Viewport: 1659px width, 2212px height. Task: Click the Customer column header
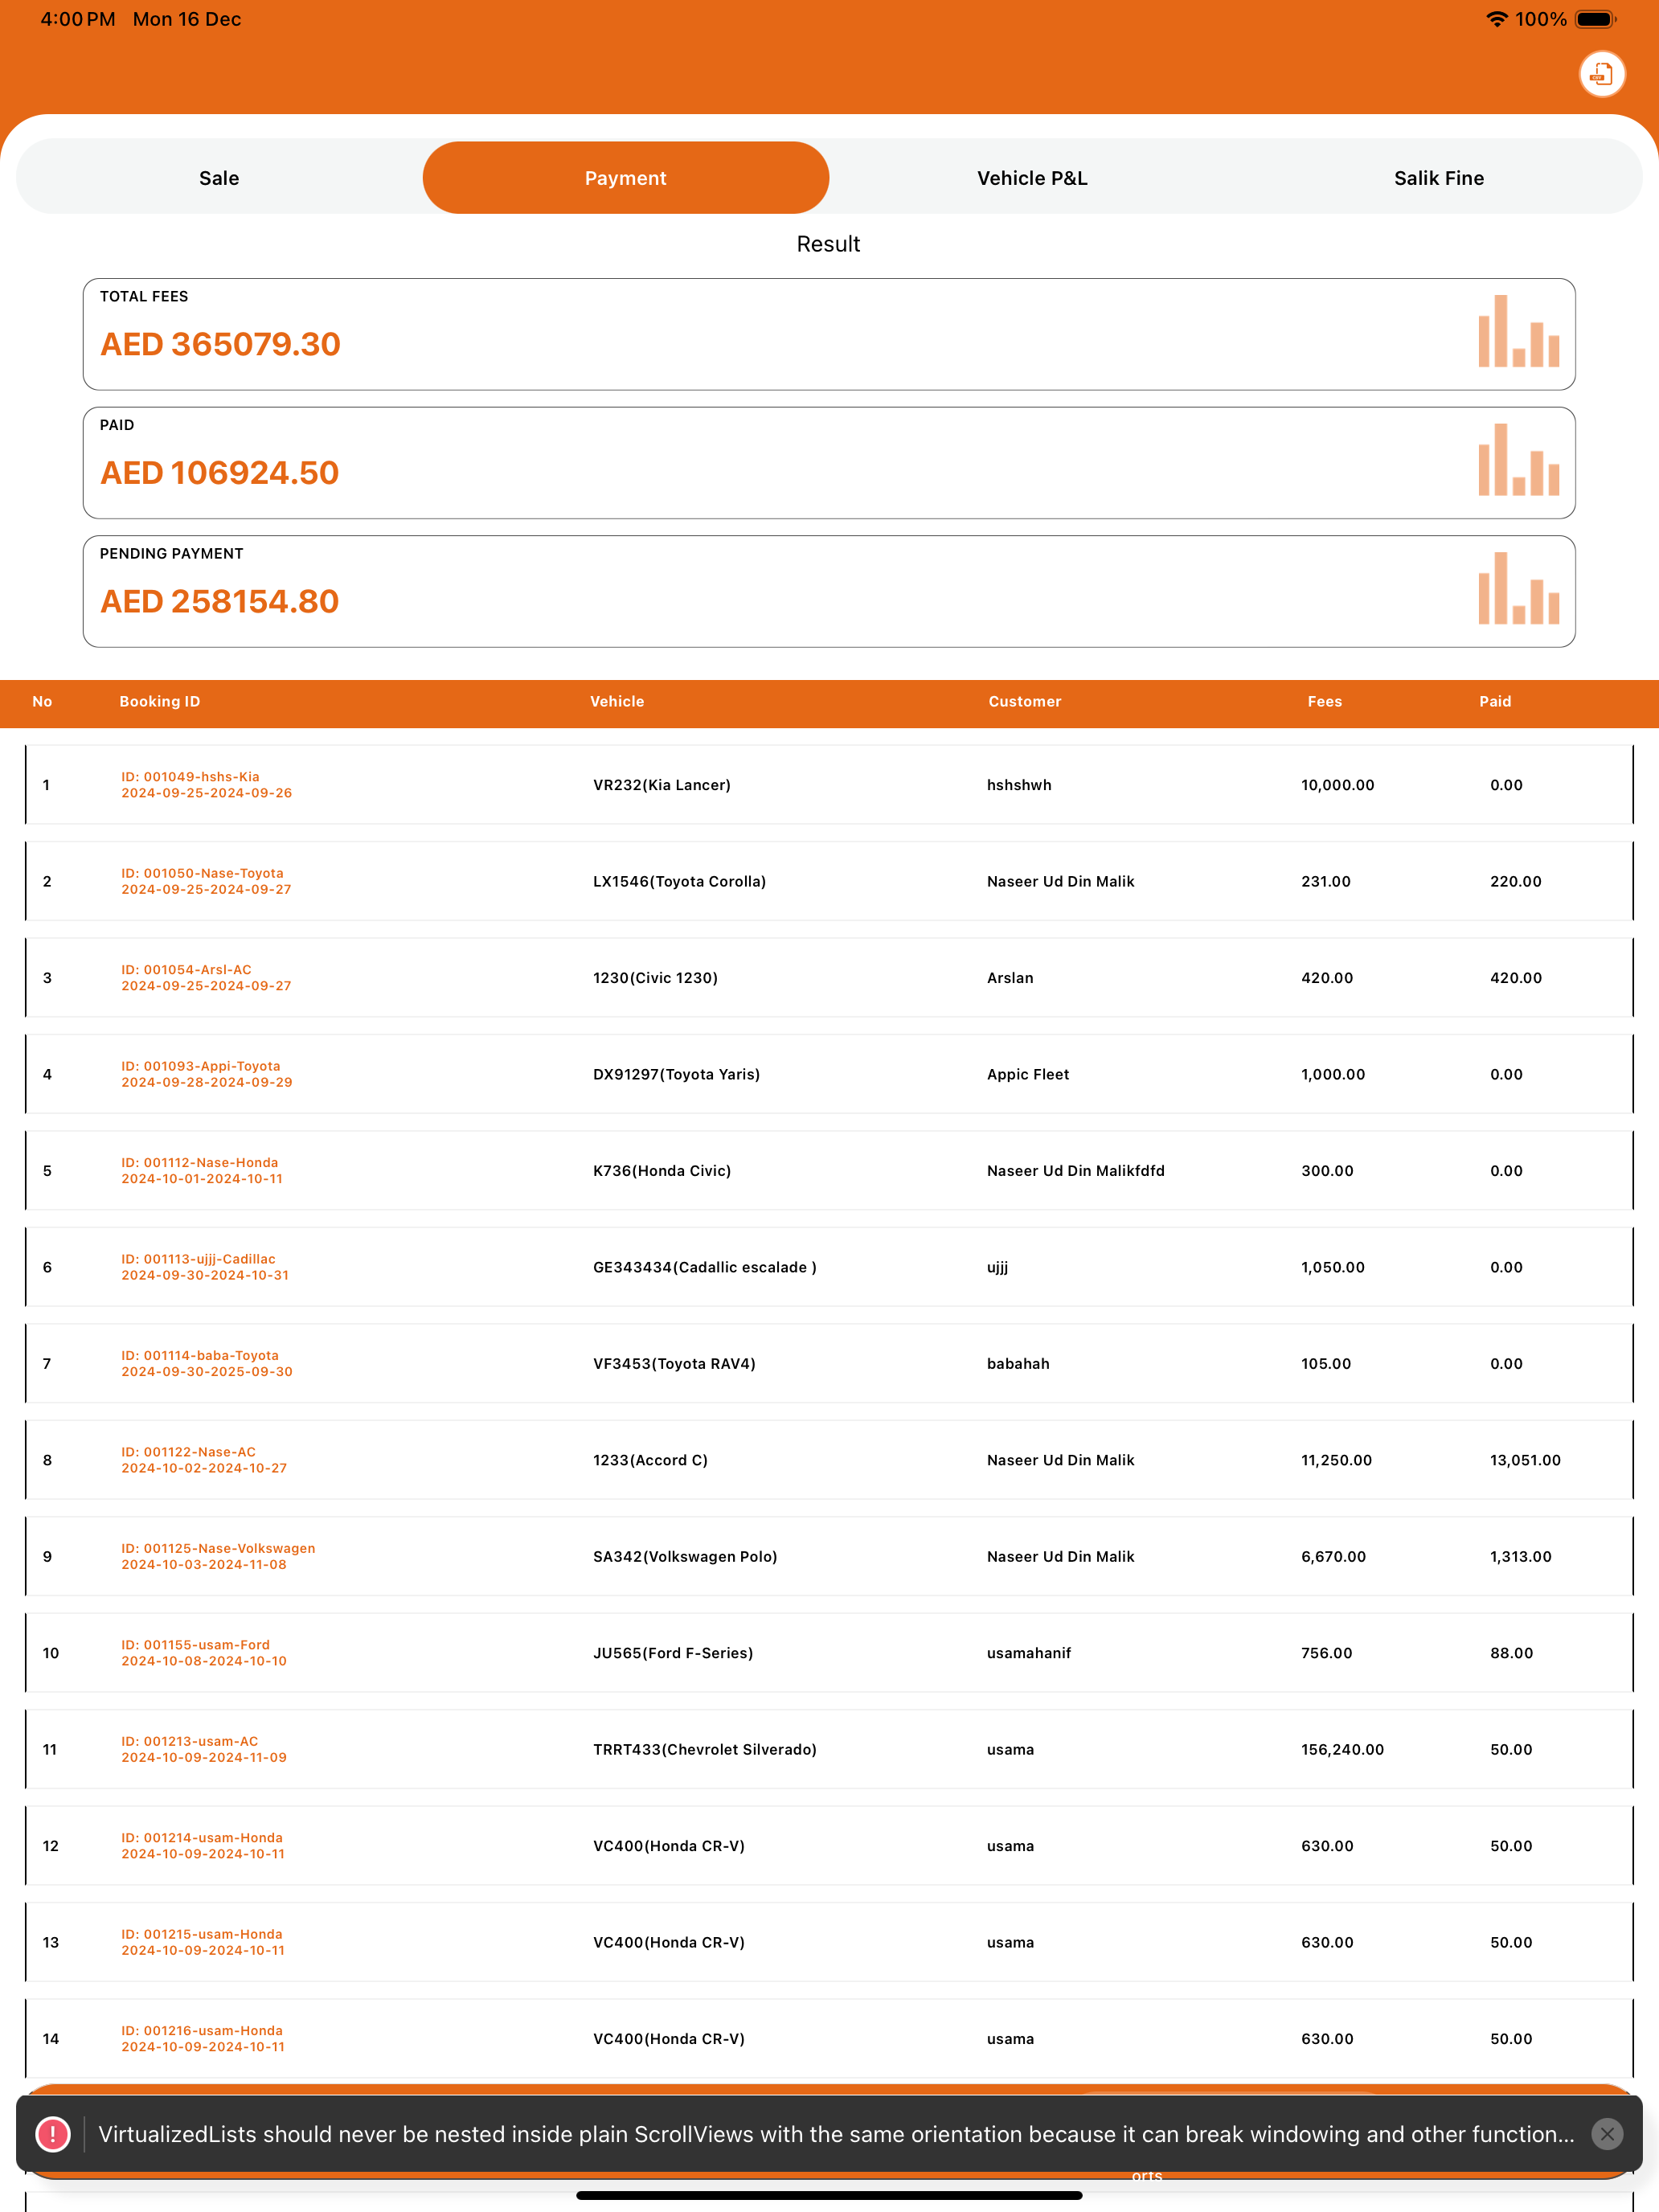[1025, 702]
